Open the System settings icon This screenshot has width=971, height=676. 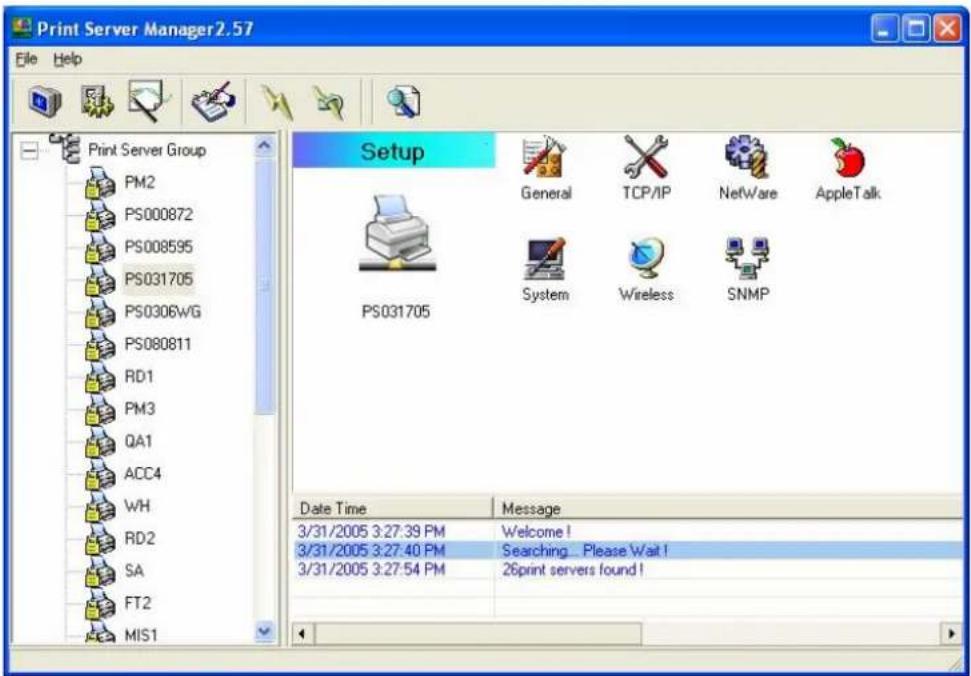click(545, 259)
